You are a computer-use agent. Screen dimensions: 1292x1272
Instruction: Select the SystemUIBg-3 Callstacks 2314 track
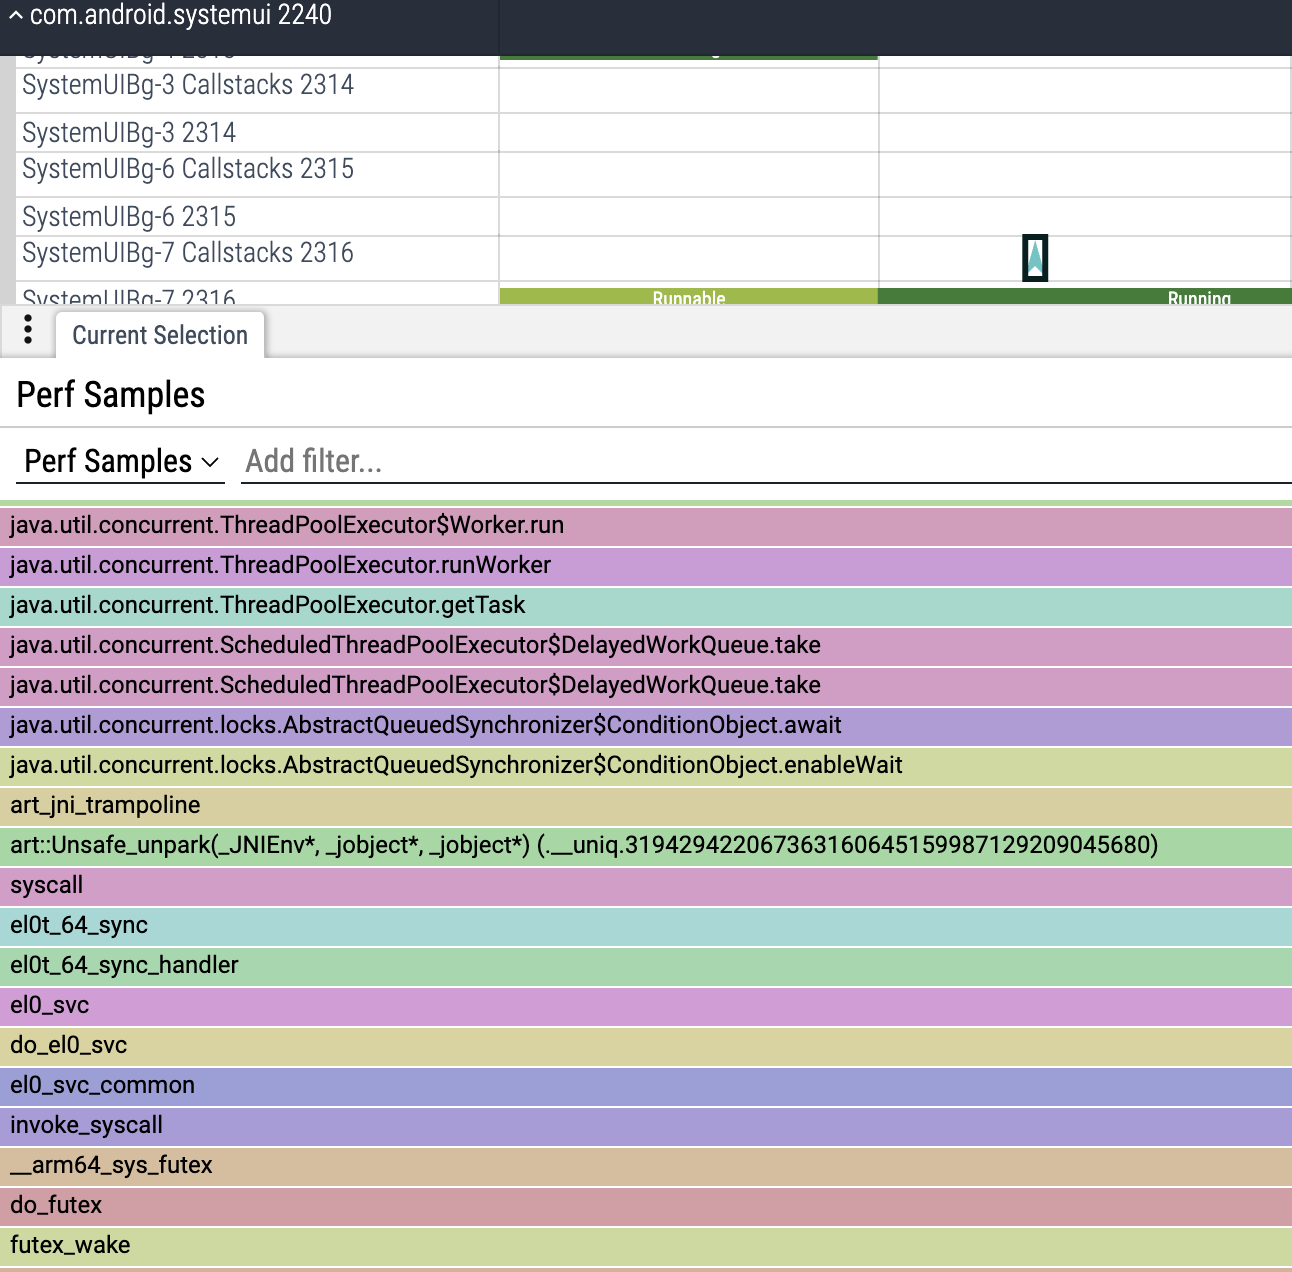click(x=188, y=86)
